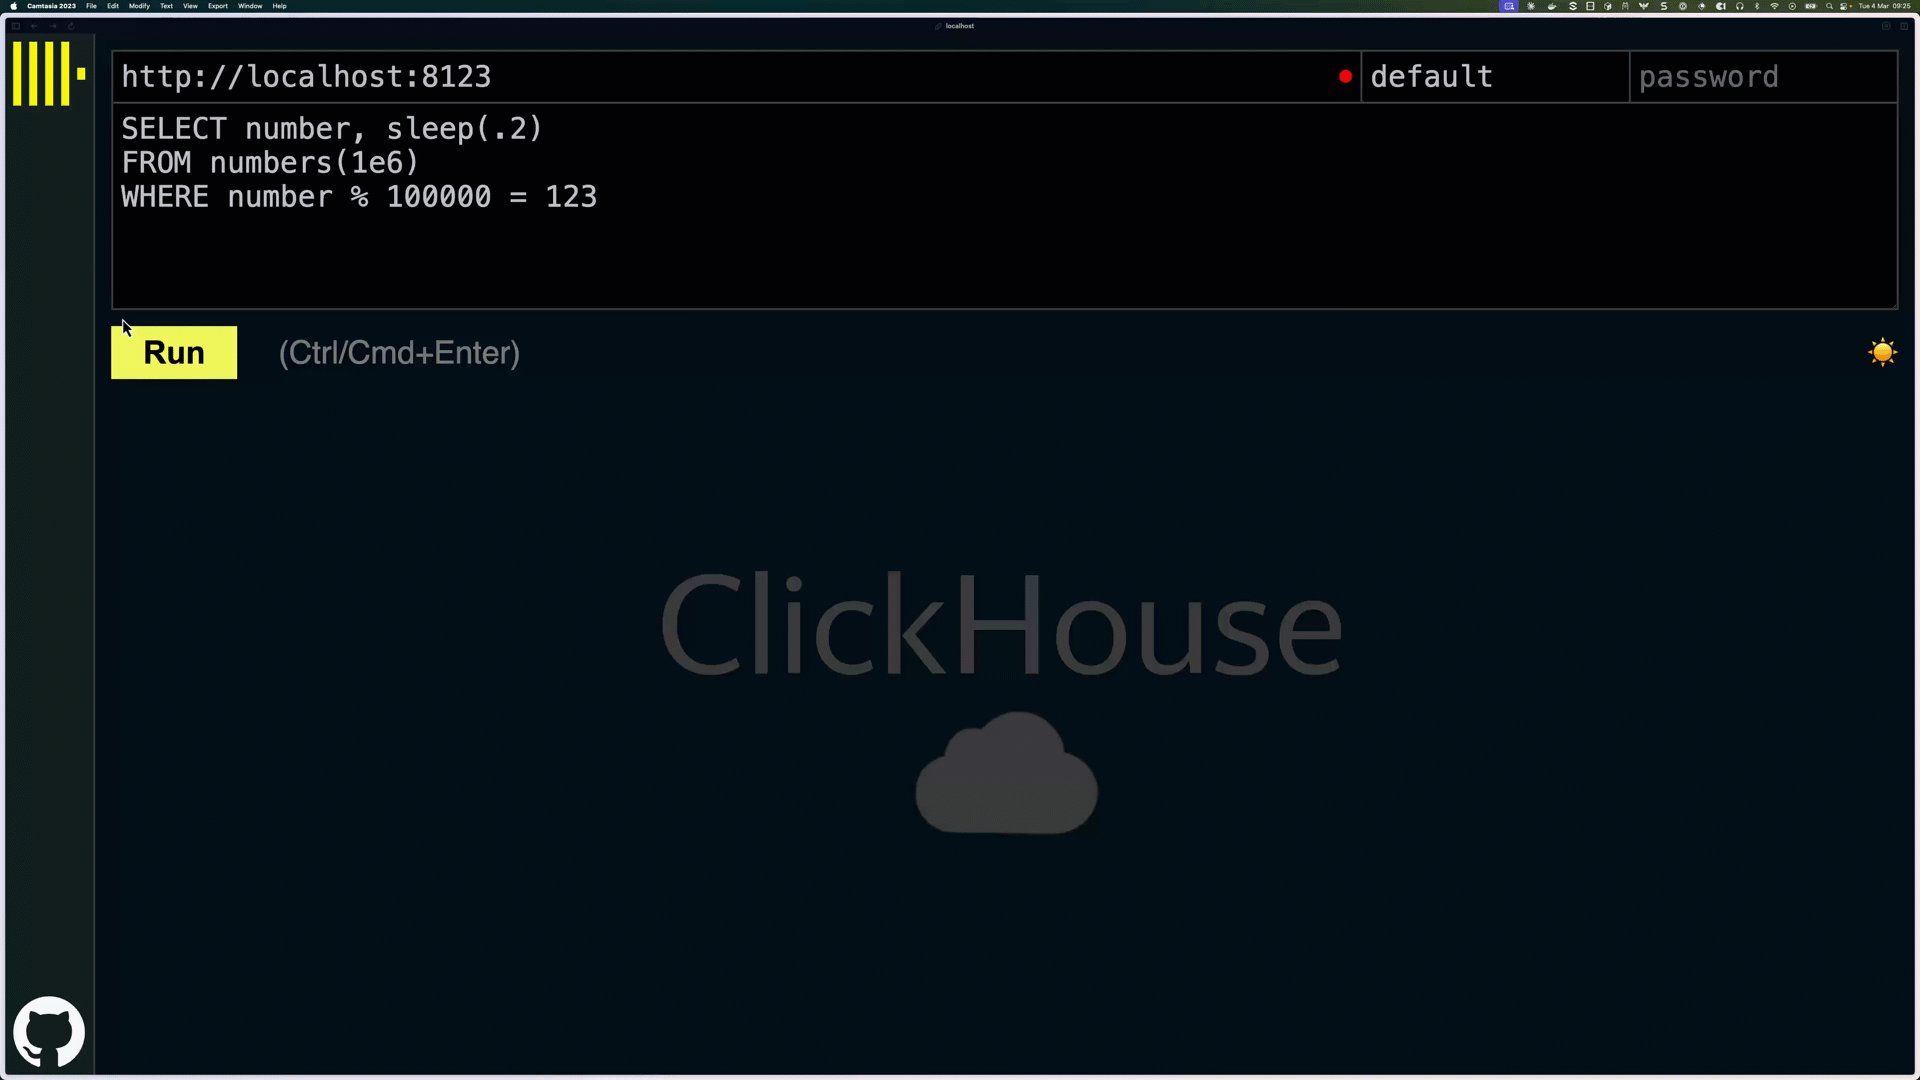The height and width of the screenshot is (1080, 1920).
Task: Toggle light theme via sun icon
Action: 1882,352
